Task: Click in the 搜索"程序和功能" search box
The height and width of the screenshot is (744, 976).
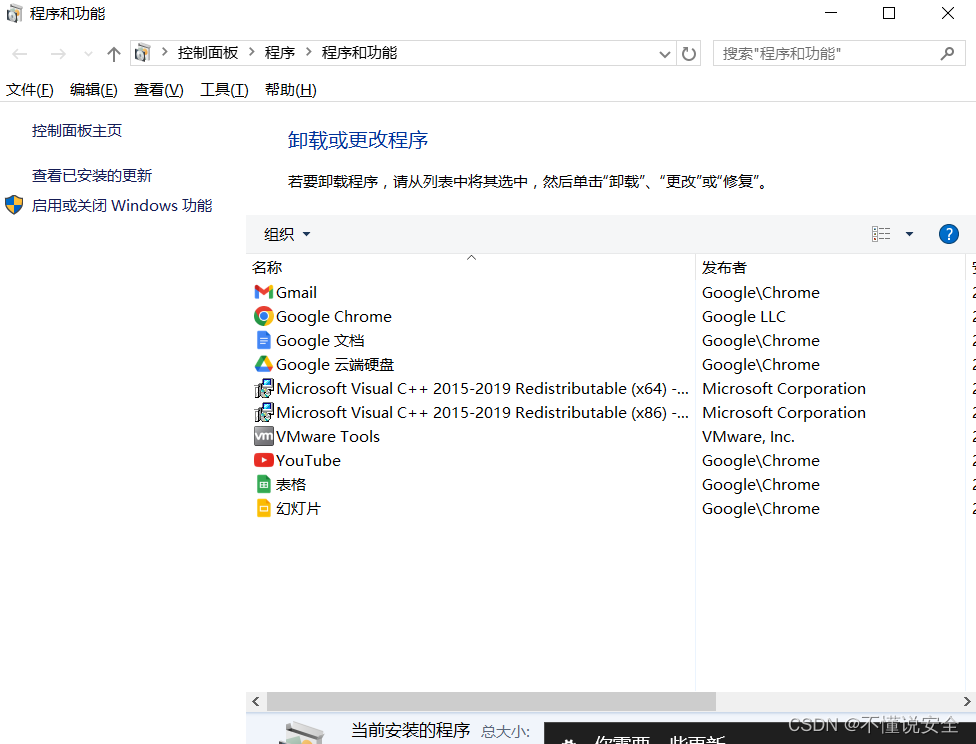Action: pos(828,54)
